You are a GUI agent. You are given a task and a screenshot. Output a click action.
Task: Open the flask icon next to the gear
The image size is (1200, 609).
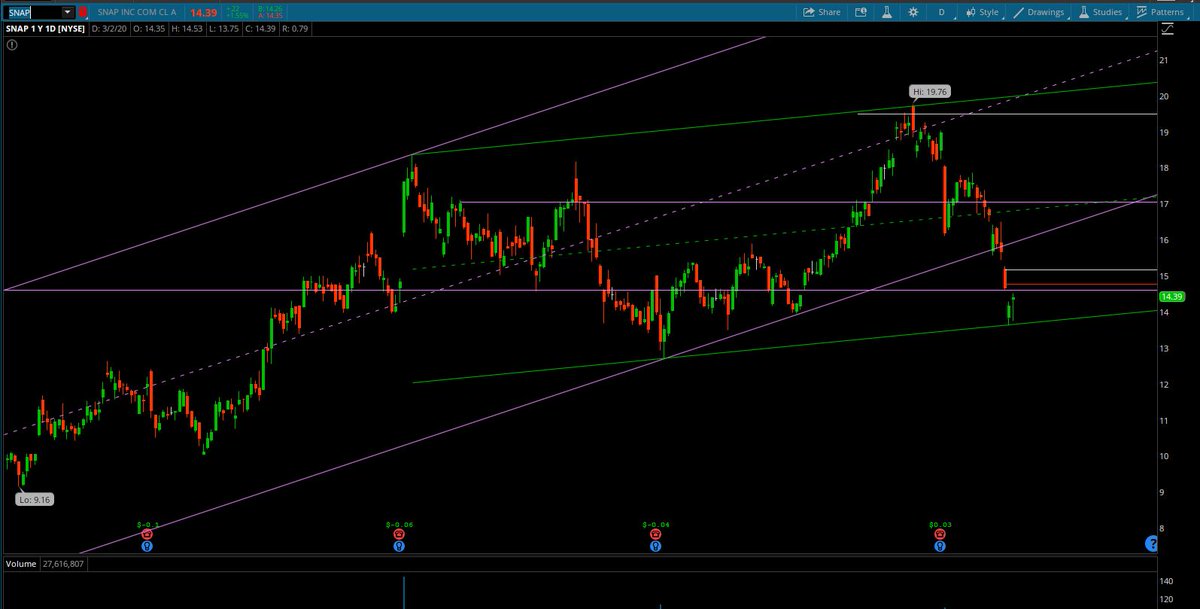pos(887,12)
